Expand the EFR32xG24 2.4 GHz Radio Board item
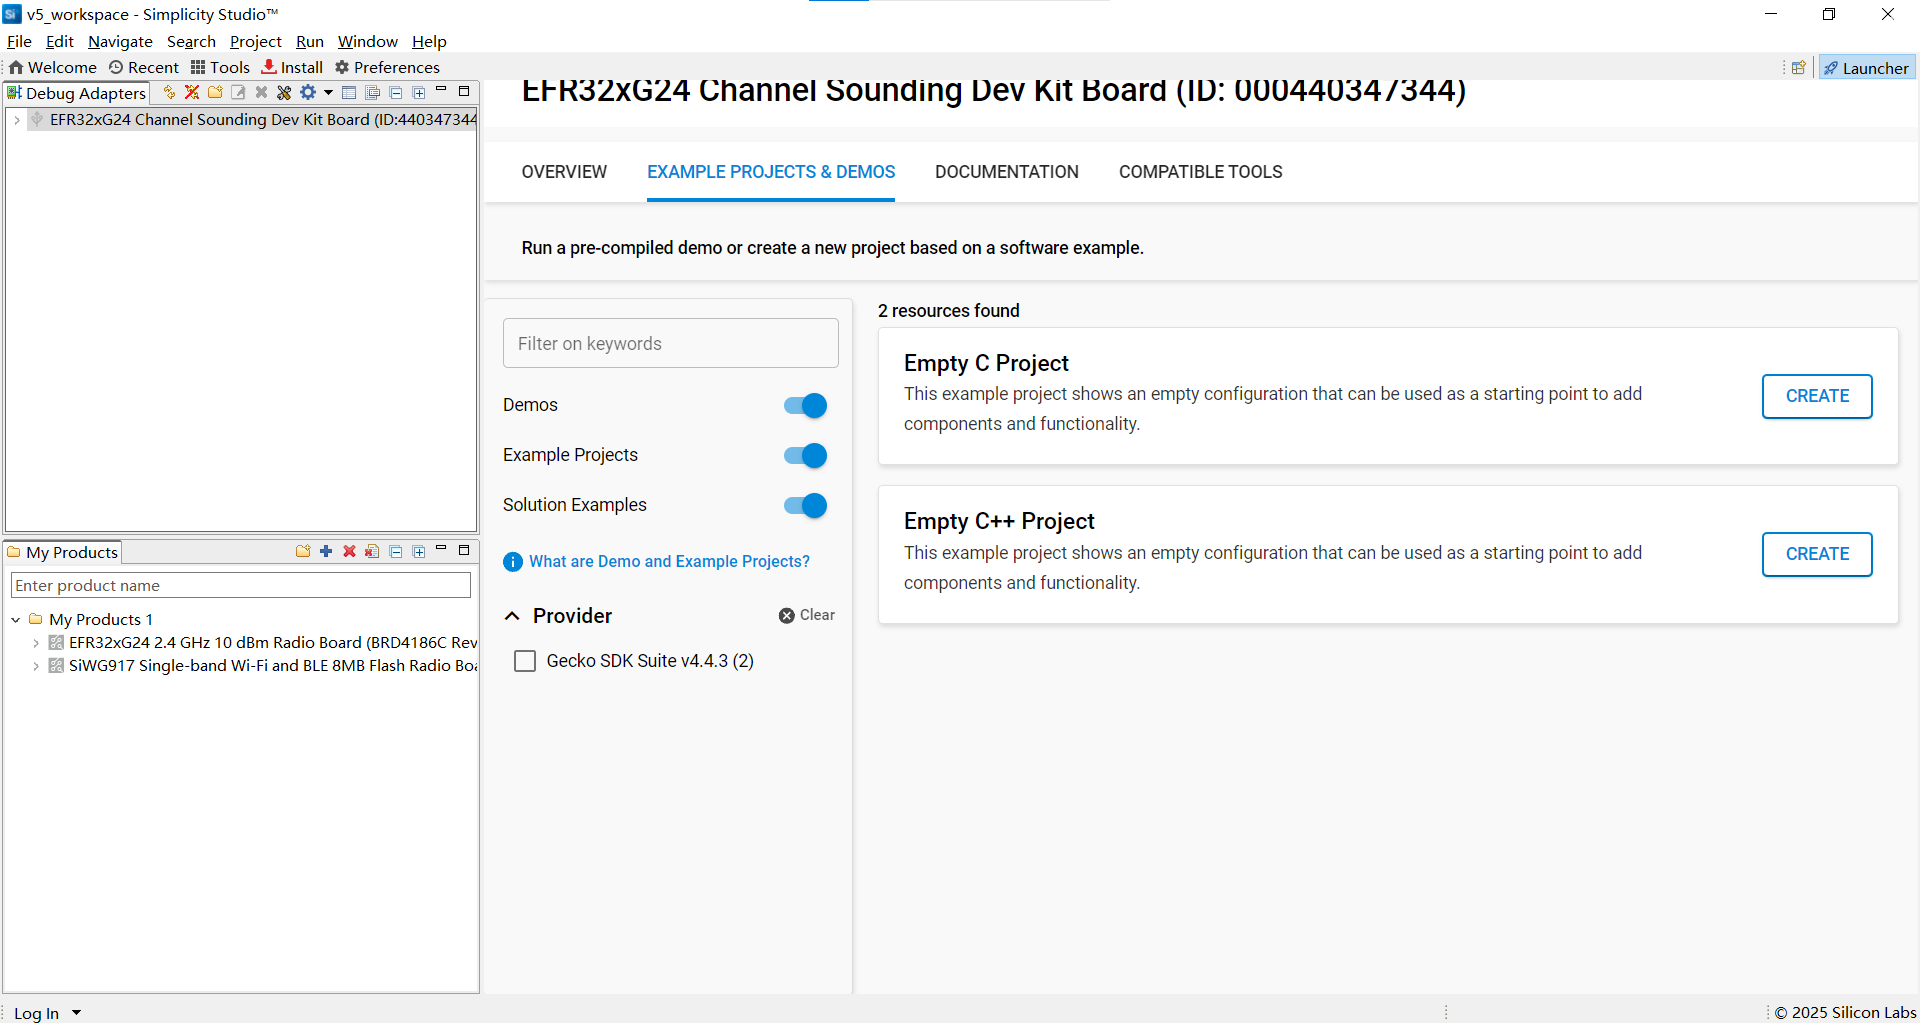This screenshot has height=1023, width=1920. click(x=36, y=643)
